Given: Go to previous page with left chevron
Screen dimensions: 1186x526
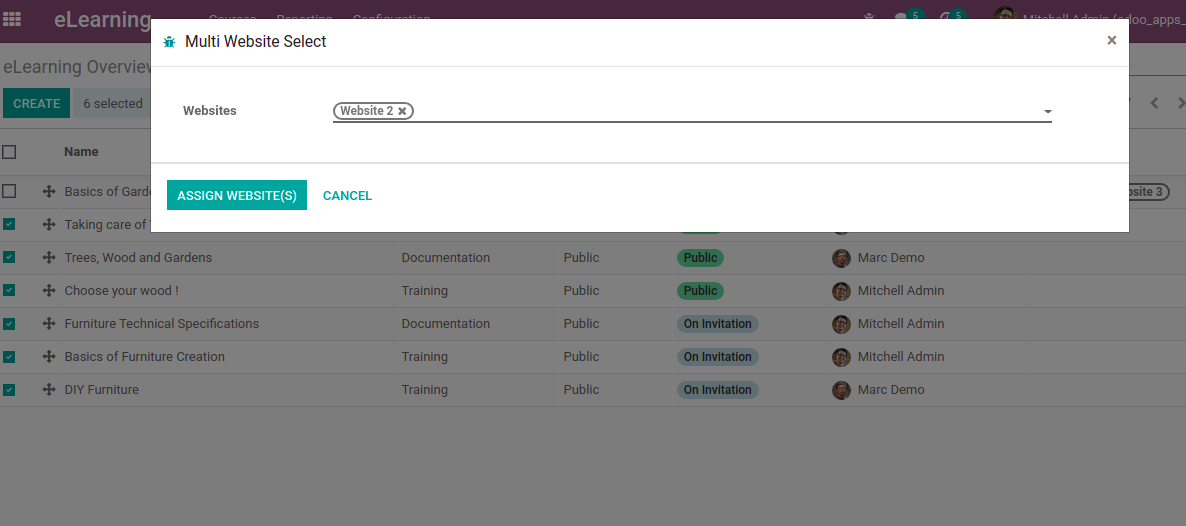Looking at the screenshot, I should click(x=1154, y=103).
